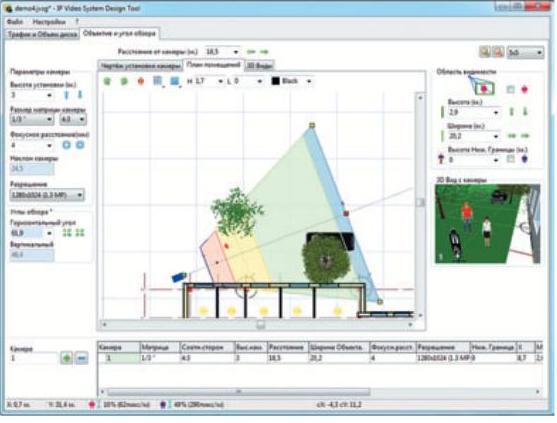
Task: Toggle the checkbox beside lower bound height
Action: click(510, 159)
